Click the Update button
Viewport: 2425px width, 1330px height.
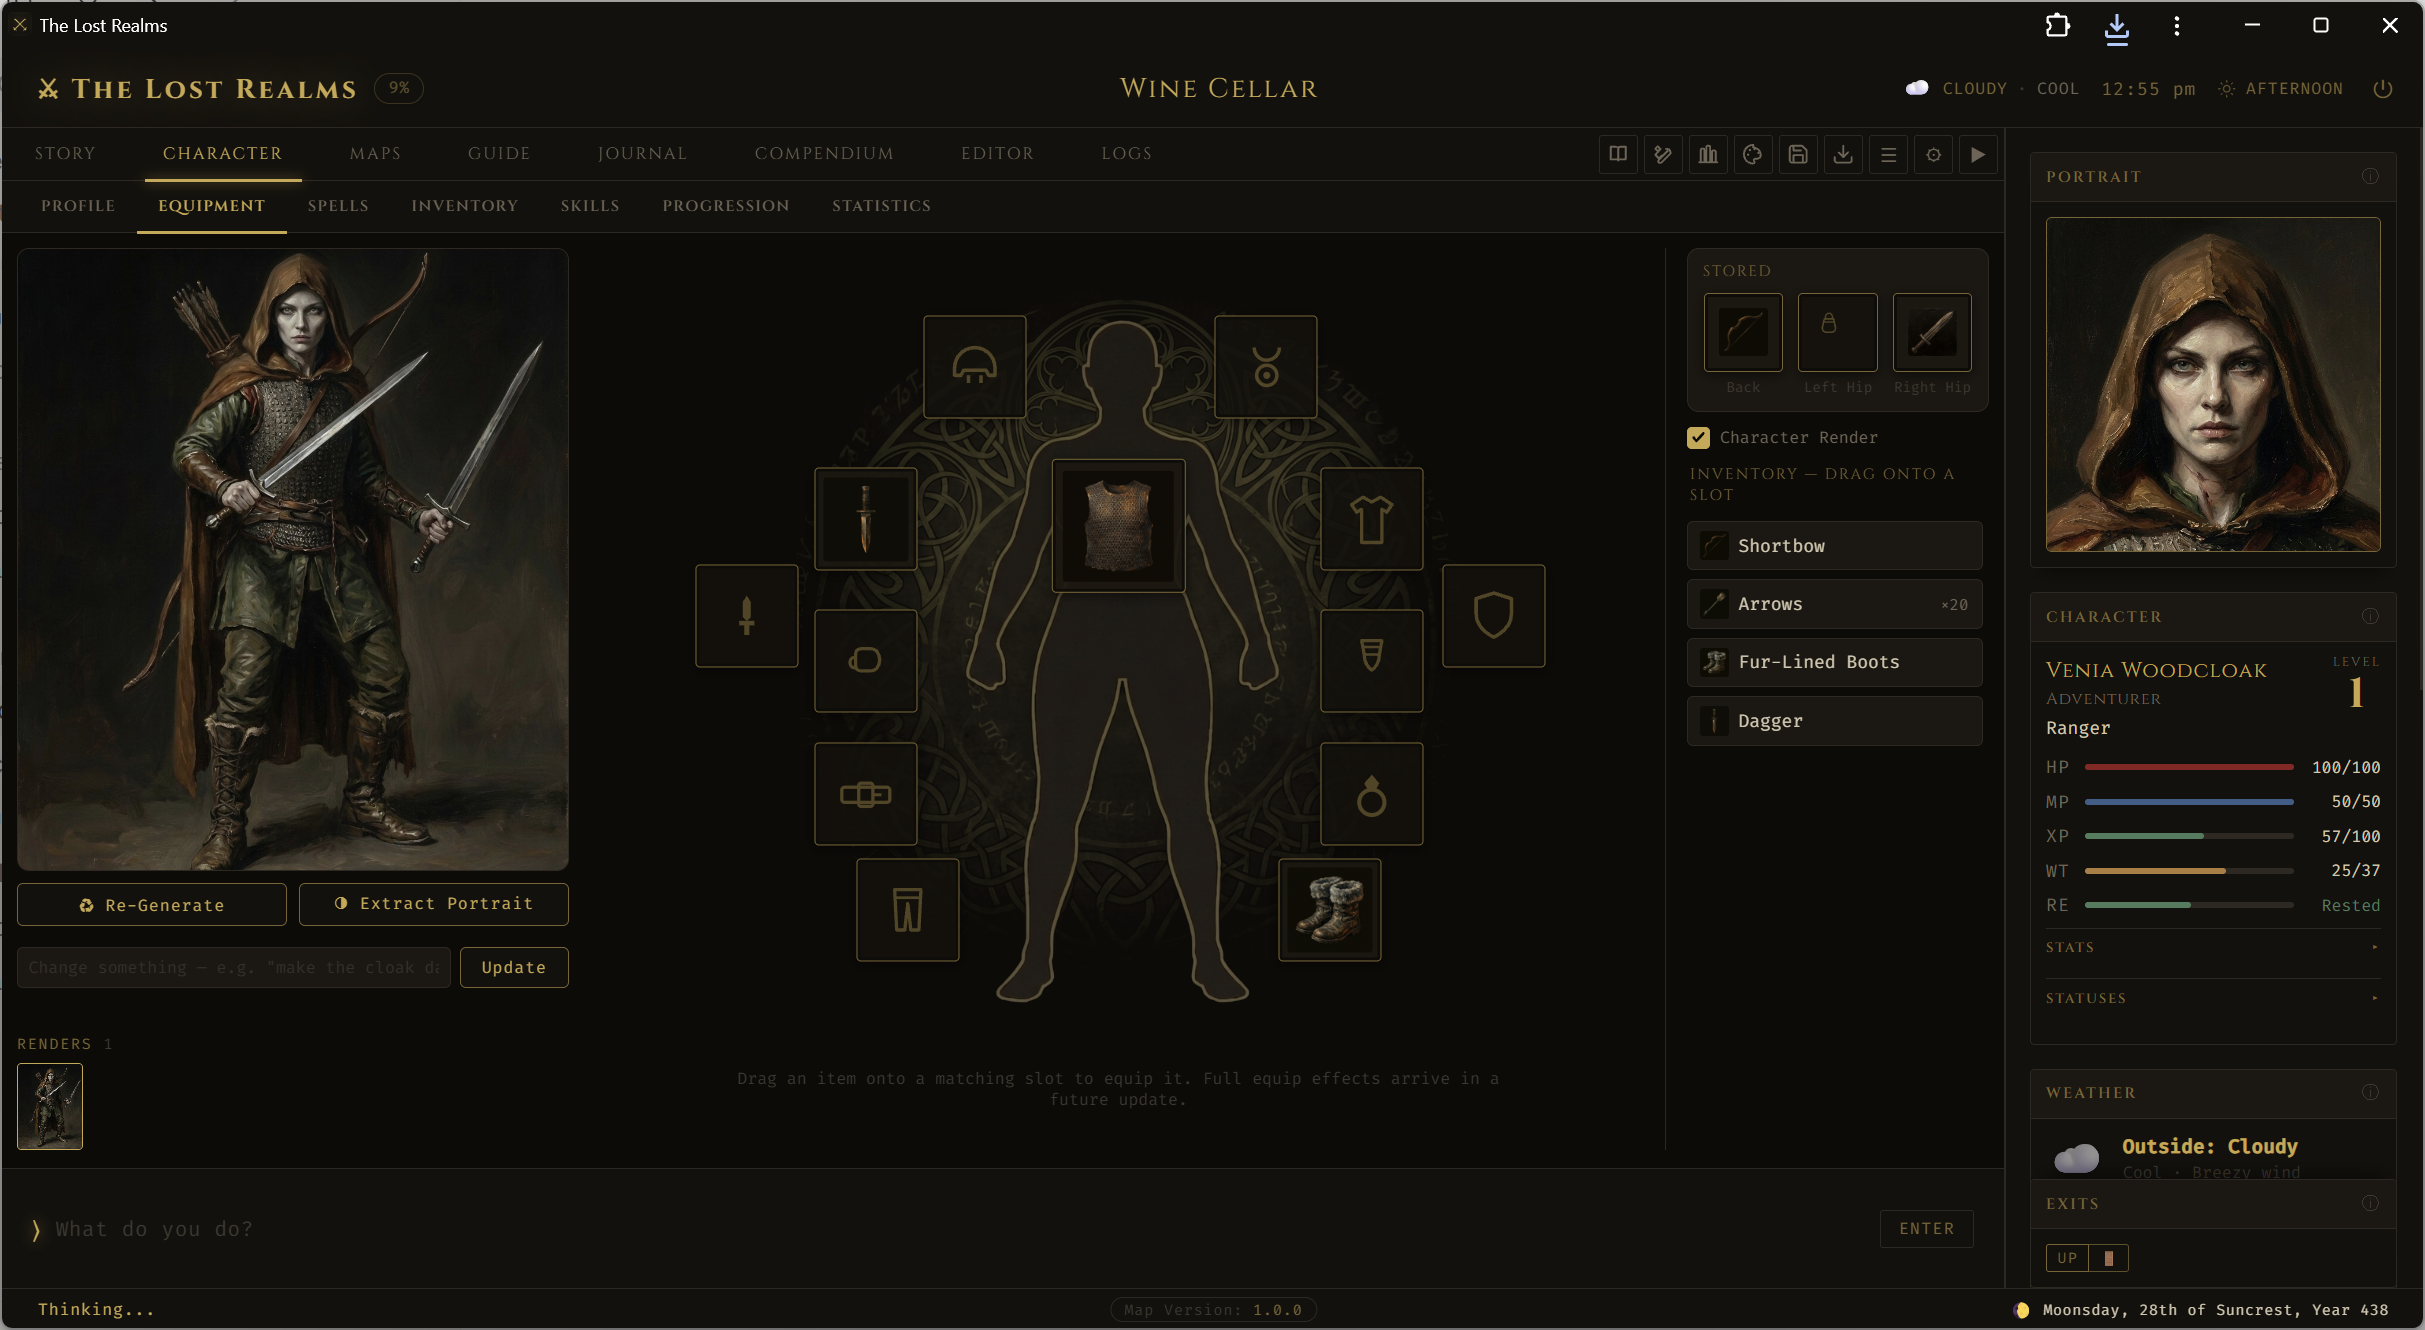(x=514, y=967)
